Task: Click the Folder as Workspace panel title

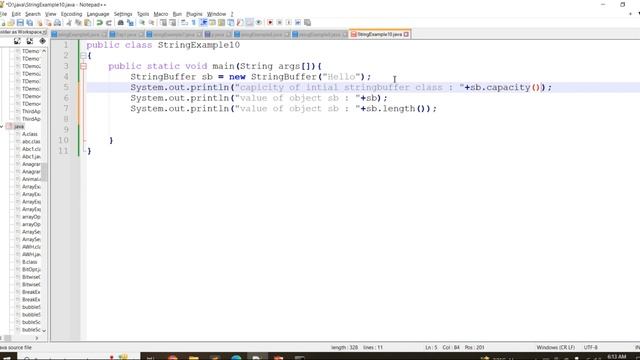Action: (x=22, y=32)
